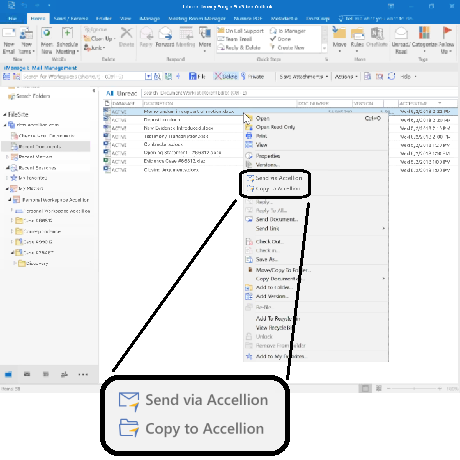Click the Done quick step
Screen dimensions: 460x460
point(281,39)
